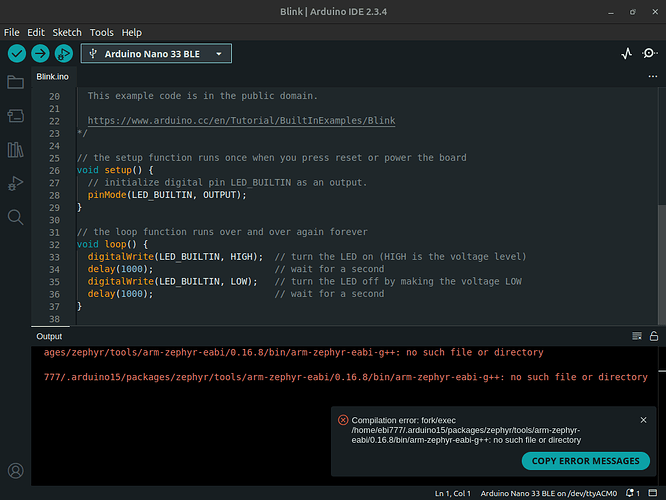Image resolution: width=666 pixels, height=500 pixels.
Task: Open the Debug sidebar panel
Action: tap(15, 184)
